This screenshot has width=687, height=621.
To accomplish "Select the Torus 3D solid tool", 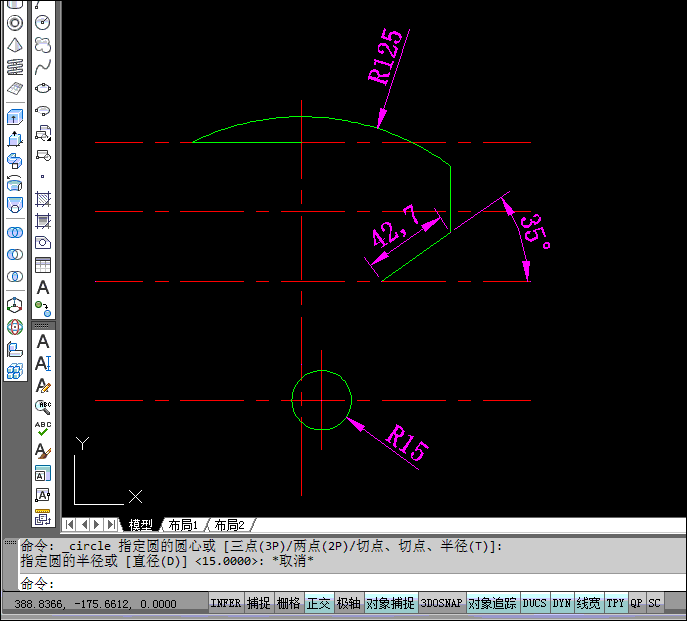I will pos(15,23).
